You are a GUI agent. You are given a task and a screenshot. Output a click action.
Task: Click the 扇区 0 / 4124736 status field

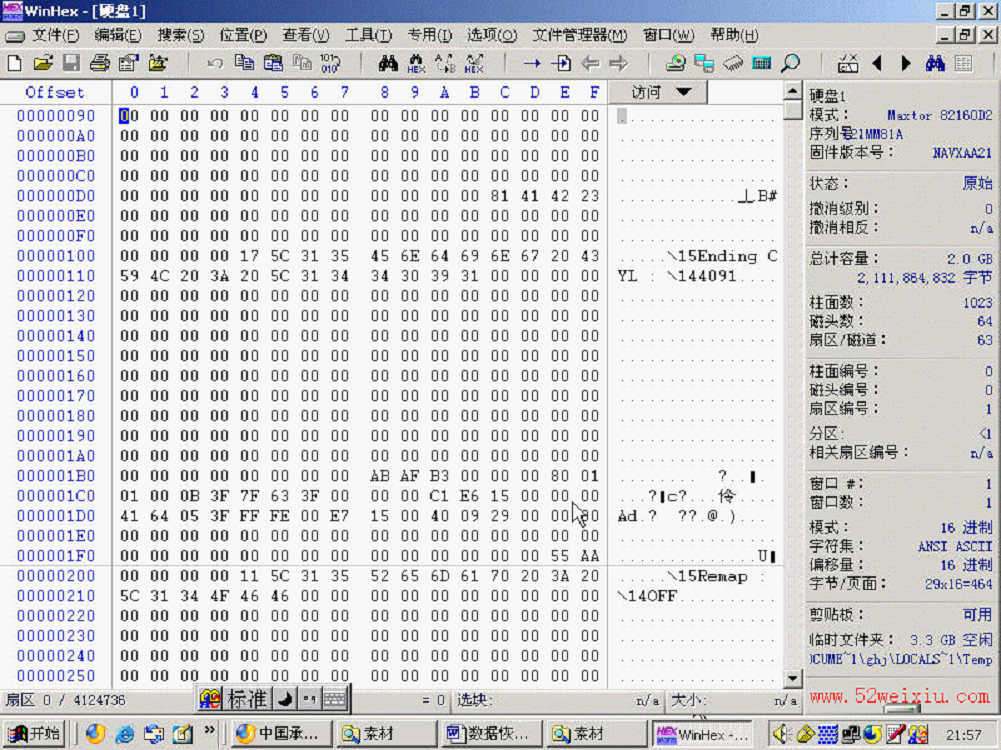[66, 700]
